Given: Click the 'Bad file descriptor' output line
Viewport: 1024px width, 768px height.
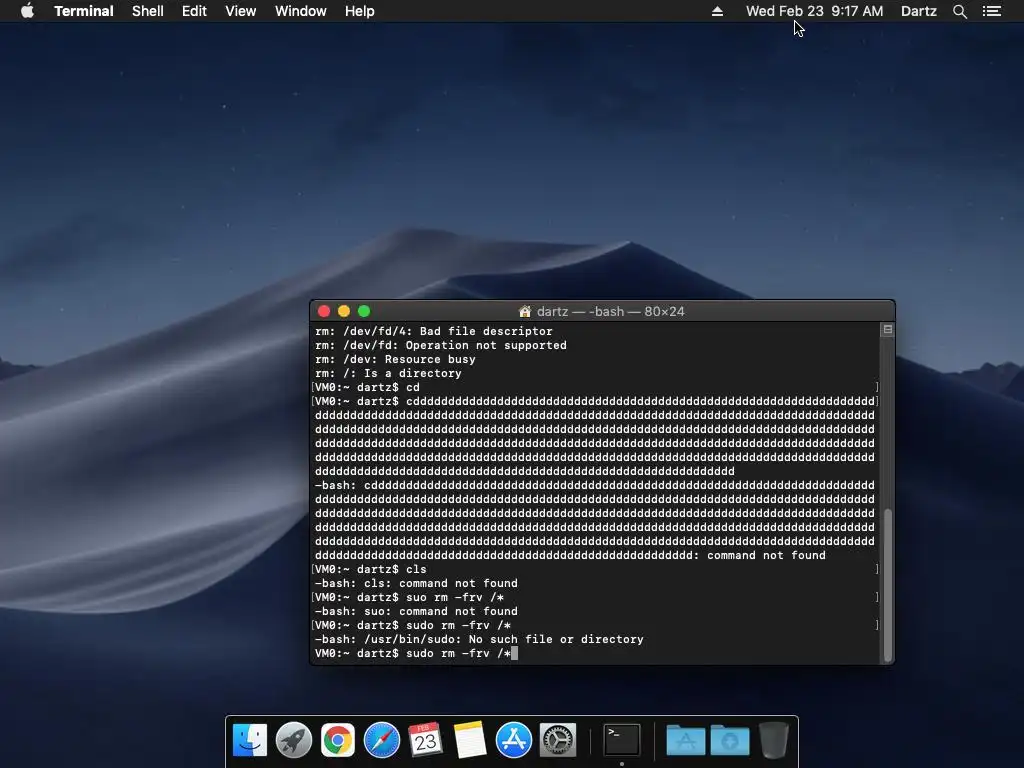Looking at the screenshot, I should click(x=434, y=331).
